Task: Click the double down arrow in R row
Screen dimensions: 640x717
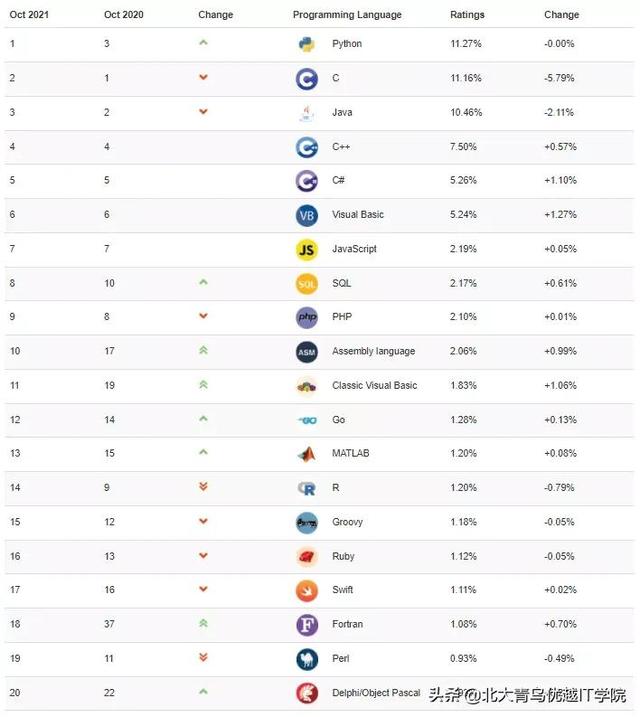Action: [203, 487]
